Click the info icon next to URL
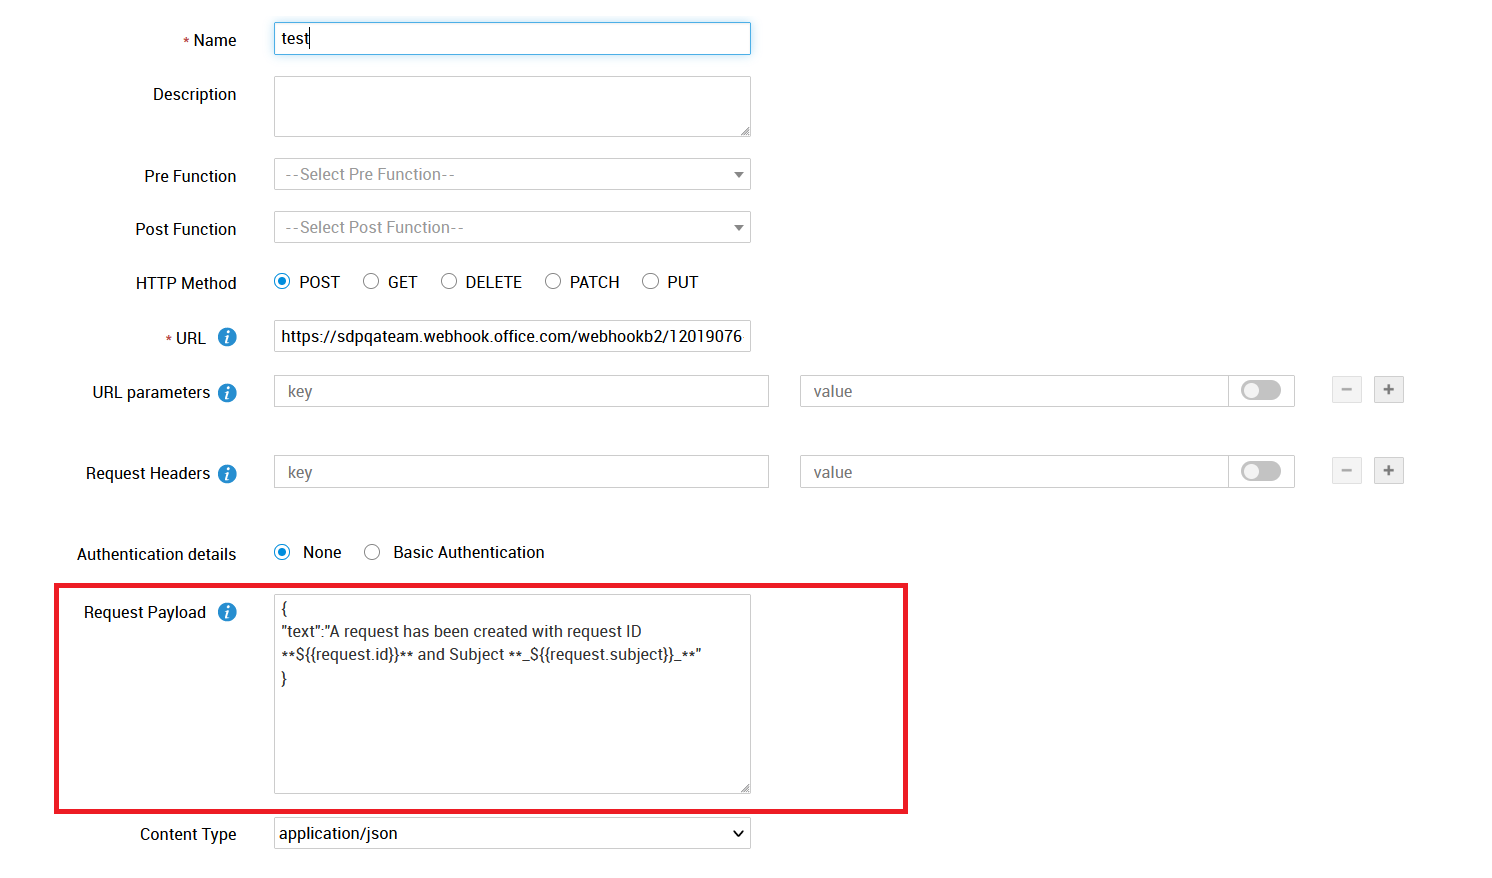1492x878 pixels. (227, 337)
